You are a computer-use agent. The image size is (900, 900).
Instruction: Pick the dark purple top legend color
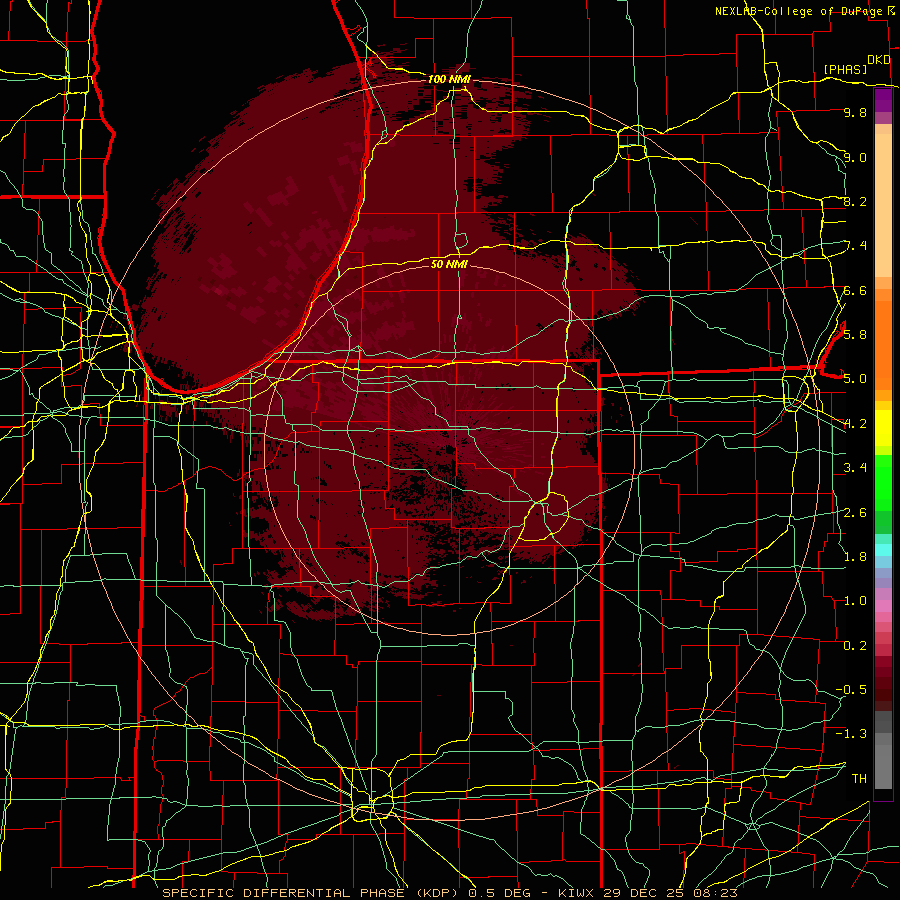[883, 100]
